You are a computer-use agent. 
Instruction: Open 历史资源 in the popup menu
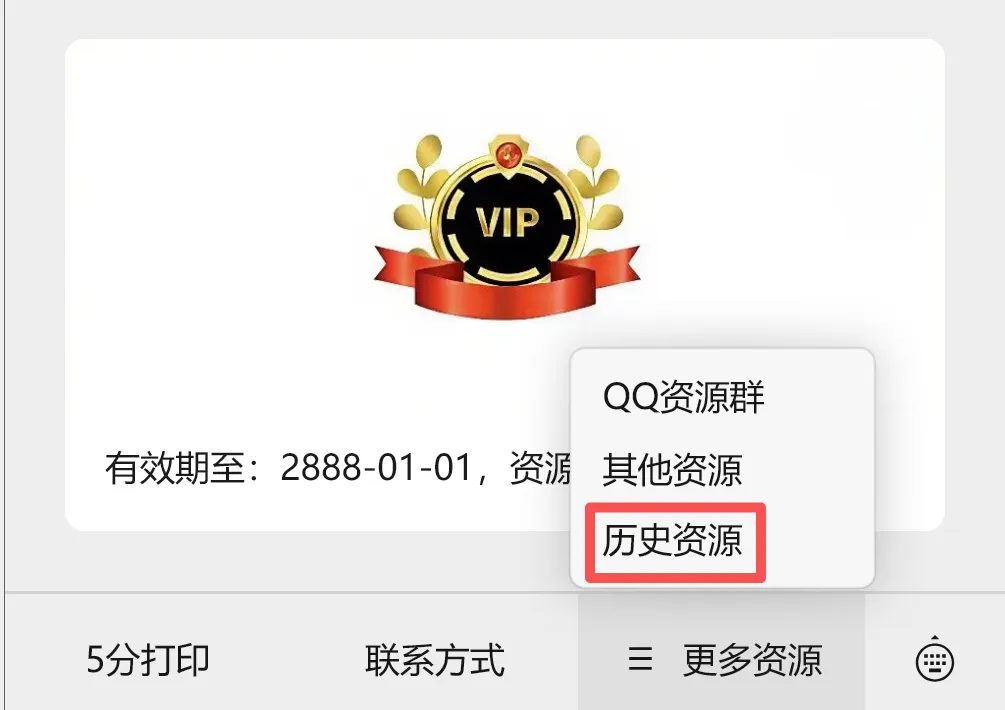(672, 540)
